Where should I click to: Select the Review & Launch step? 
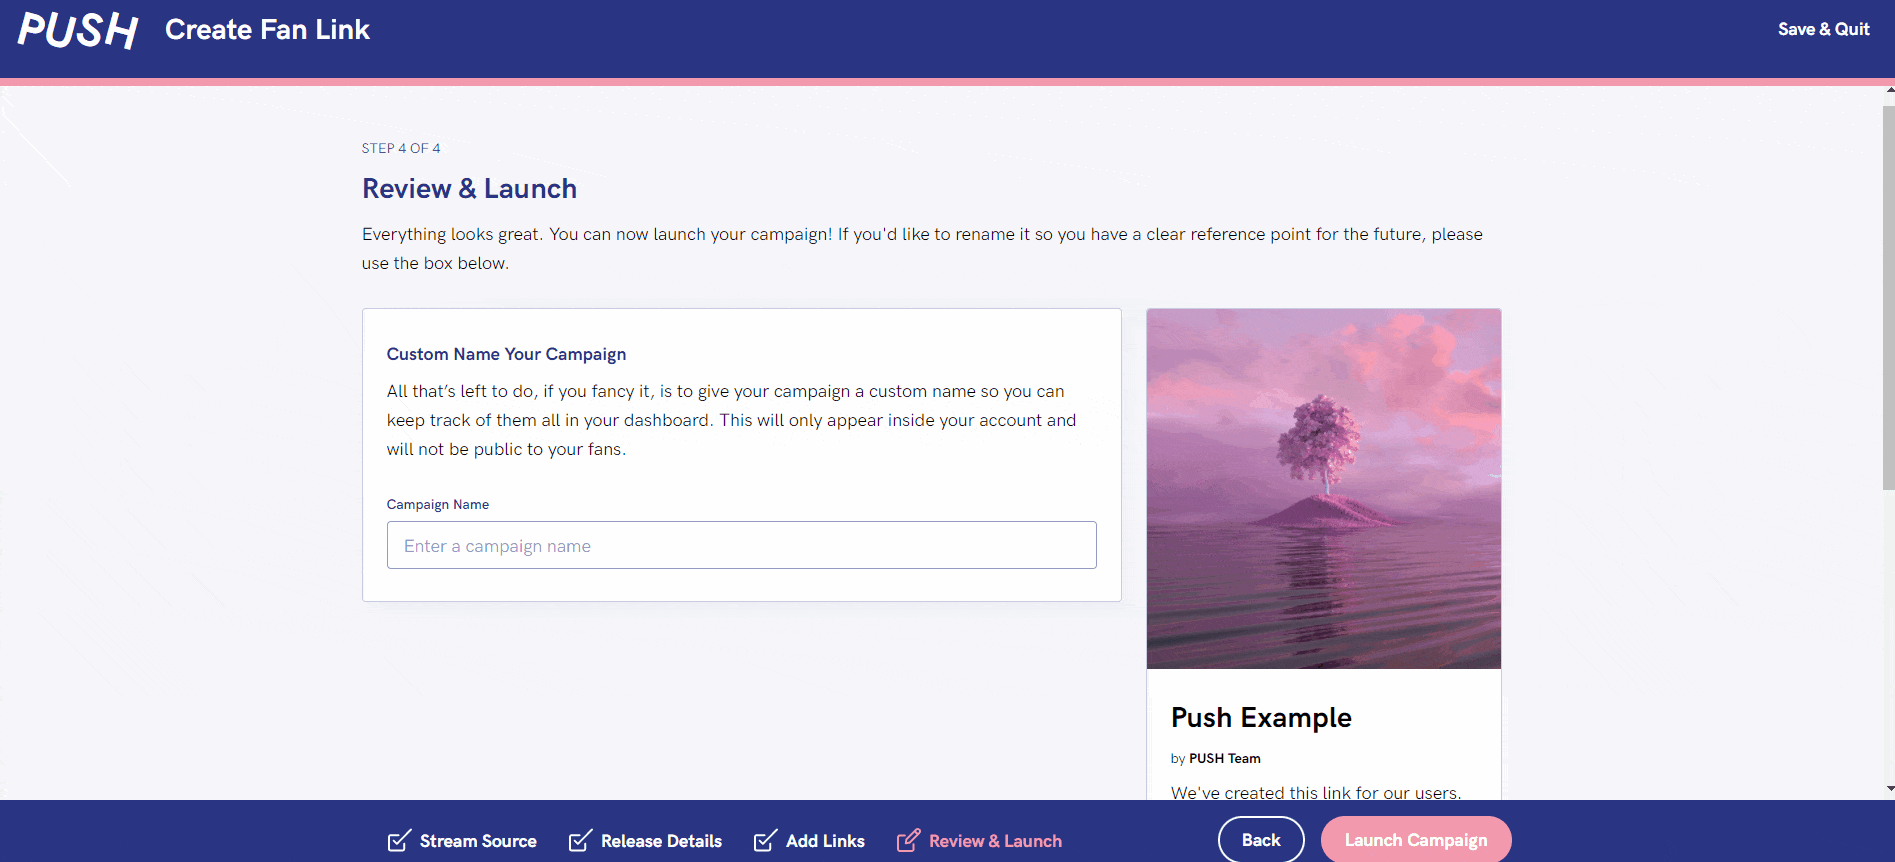979,841
